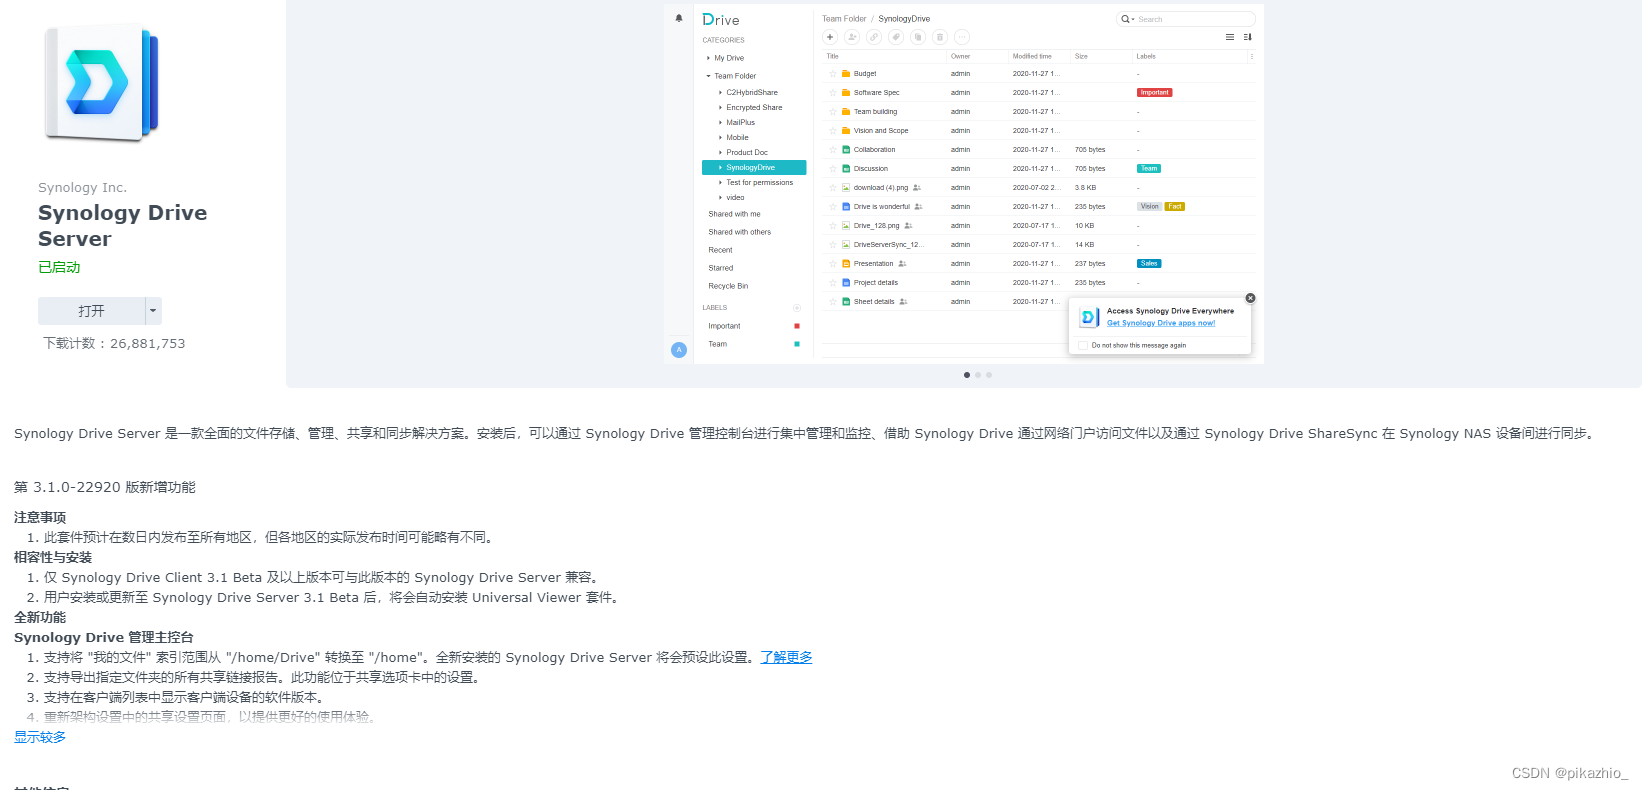The height and width of the screenshot is (790, 1644).
Task: Click the link-sharing icon in Drive toolbar
Action: [874, 37]
